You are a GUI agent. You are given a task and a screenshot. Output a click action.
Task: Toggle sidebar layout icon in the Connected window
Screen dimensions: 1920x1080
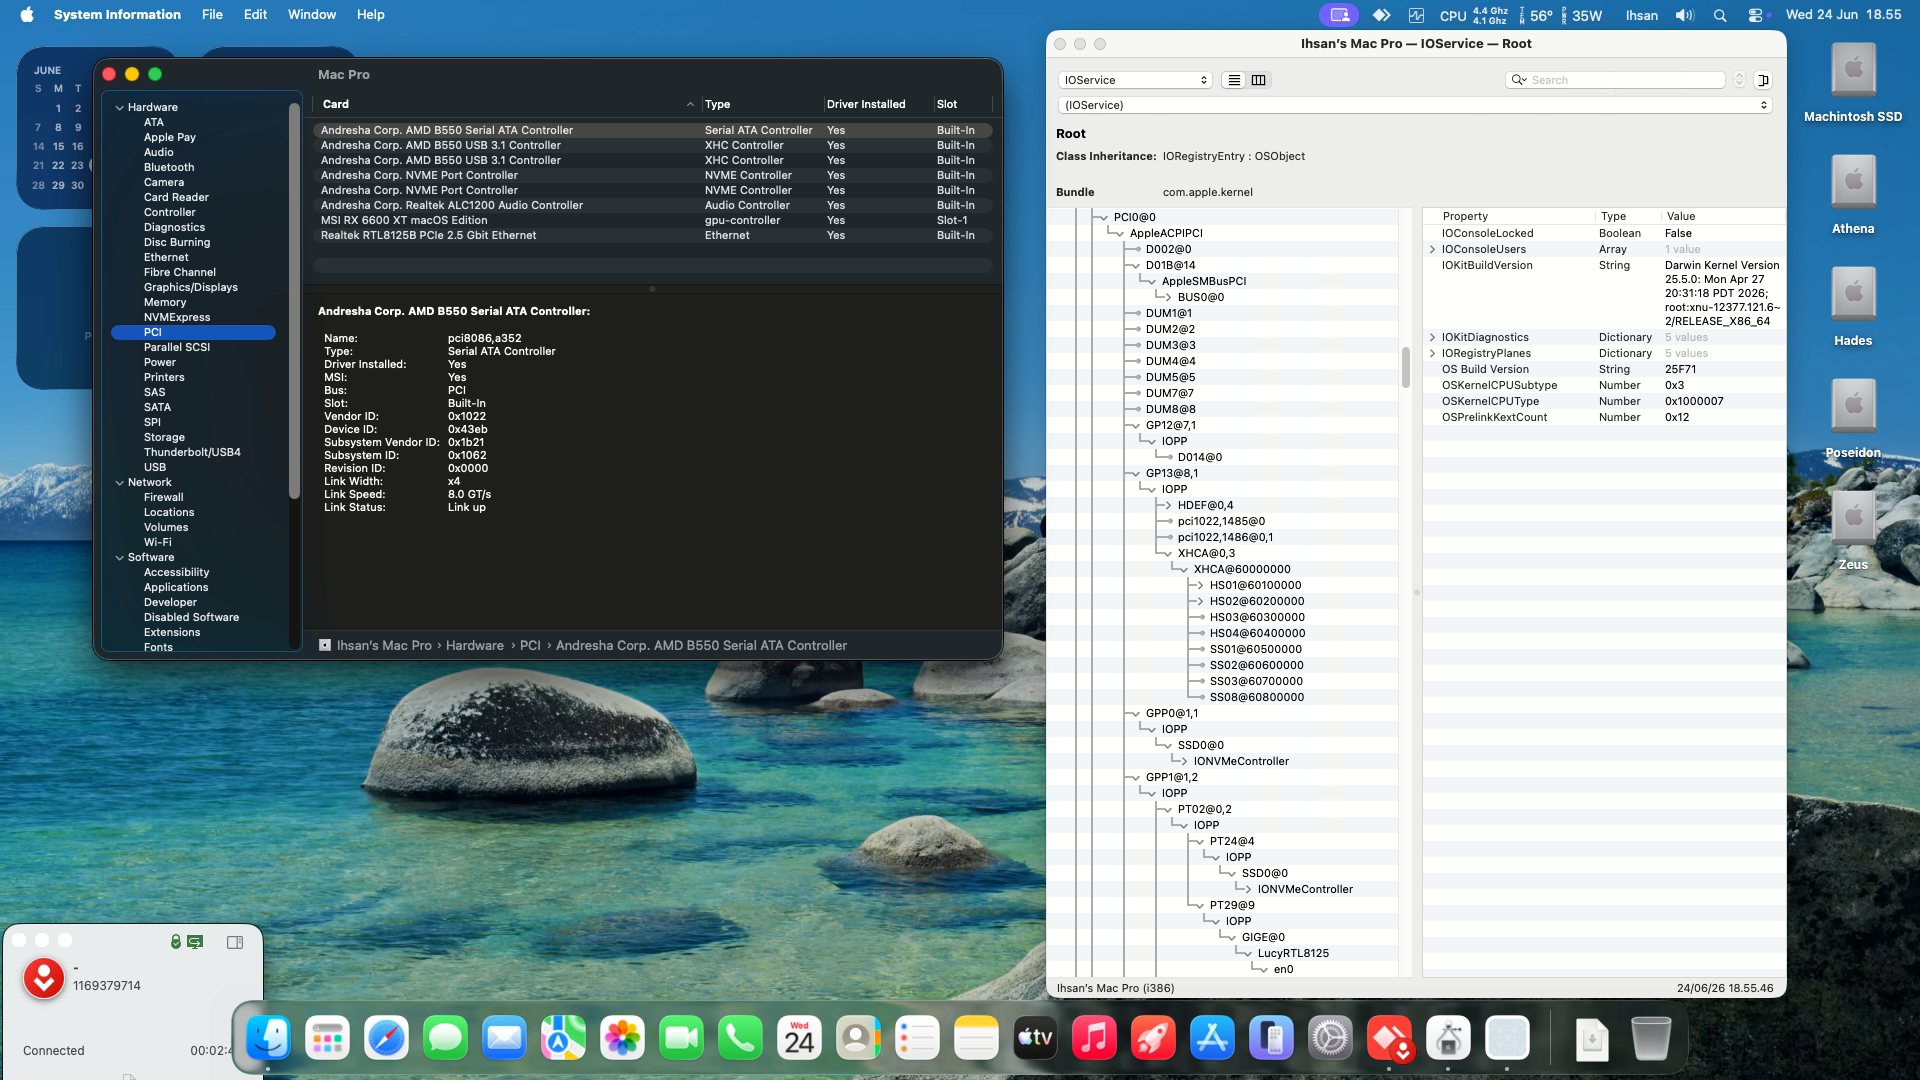(x=235, y=942)
